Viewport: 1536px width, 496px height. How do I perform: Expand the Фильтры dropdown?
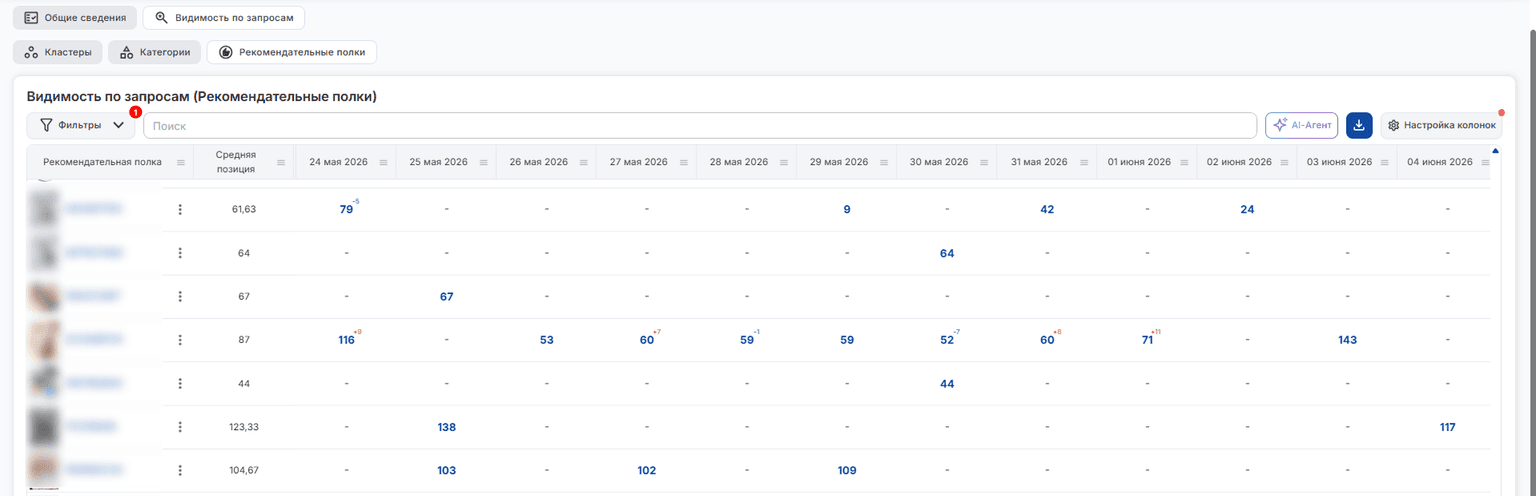coord(82,125)
